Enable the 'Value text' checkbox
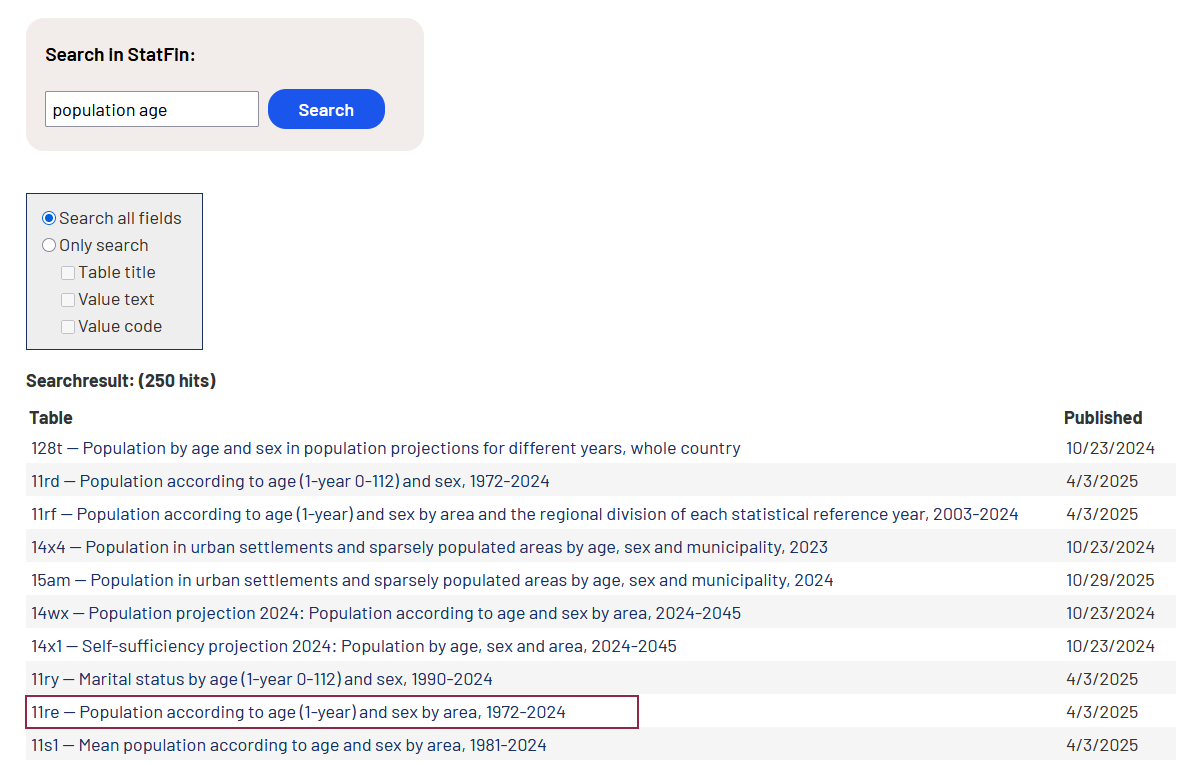The width and height of the screenshot is (1188, 765). pos(68,299)
